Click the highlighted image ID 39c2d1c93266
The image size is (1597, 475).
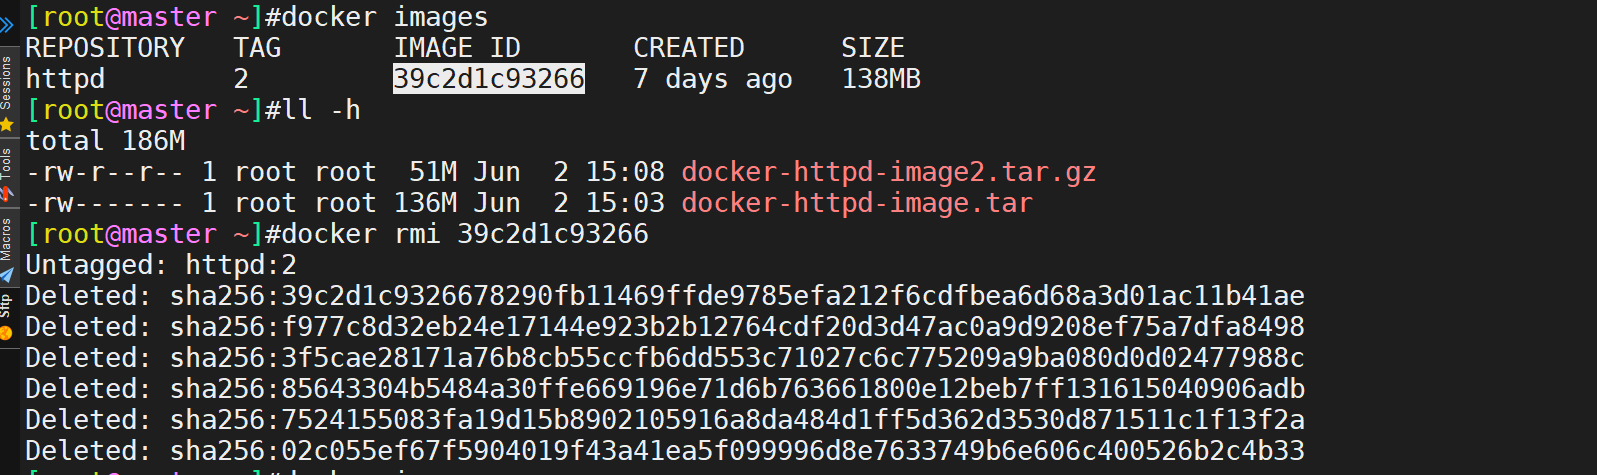point(489,79)
